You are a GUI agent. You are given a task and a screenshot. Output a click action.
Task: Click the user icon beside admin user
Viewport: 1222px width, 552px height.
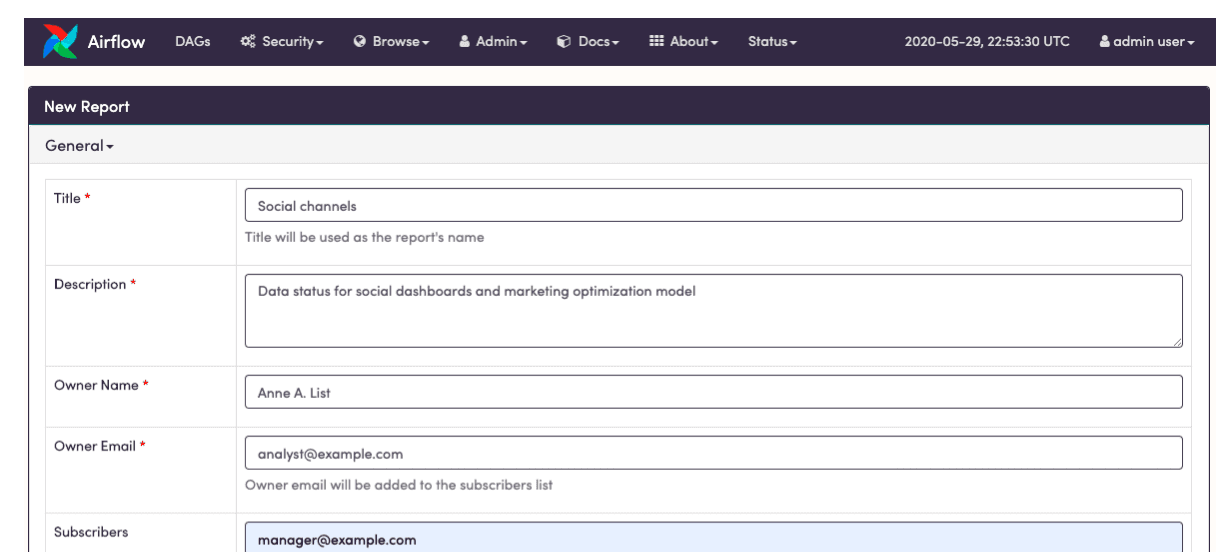(x=1104, y=42)
